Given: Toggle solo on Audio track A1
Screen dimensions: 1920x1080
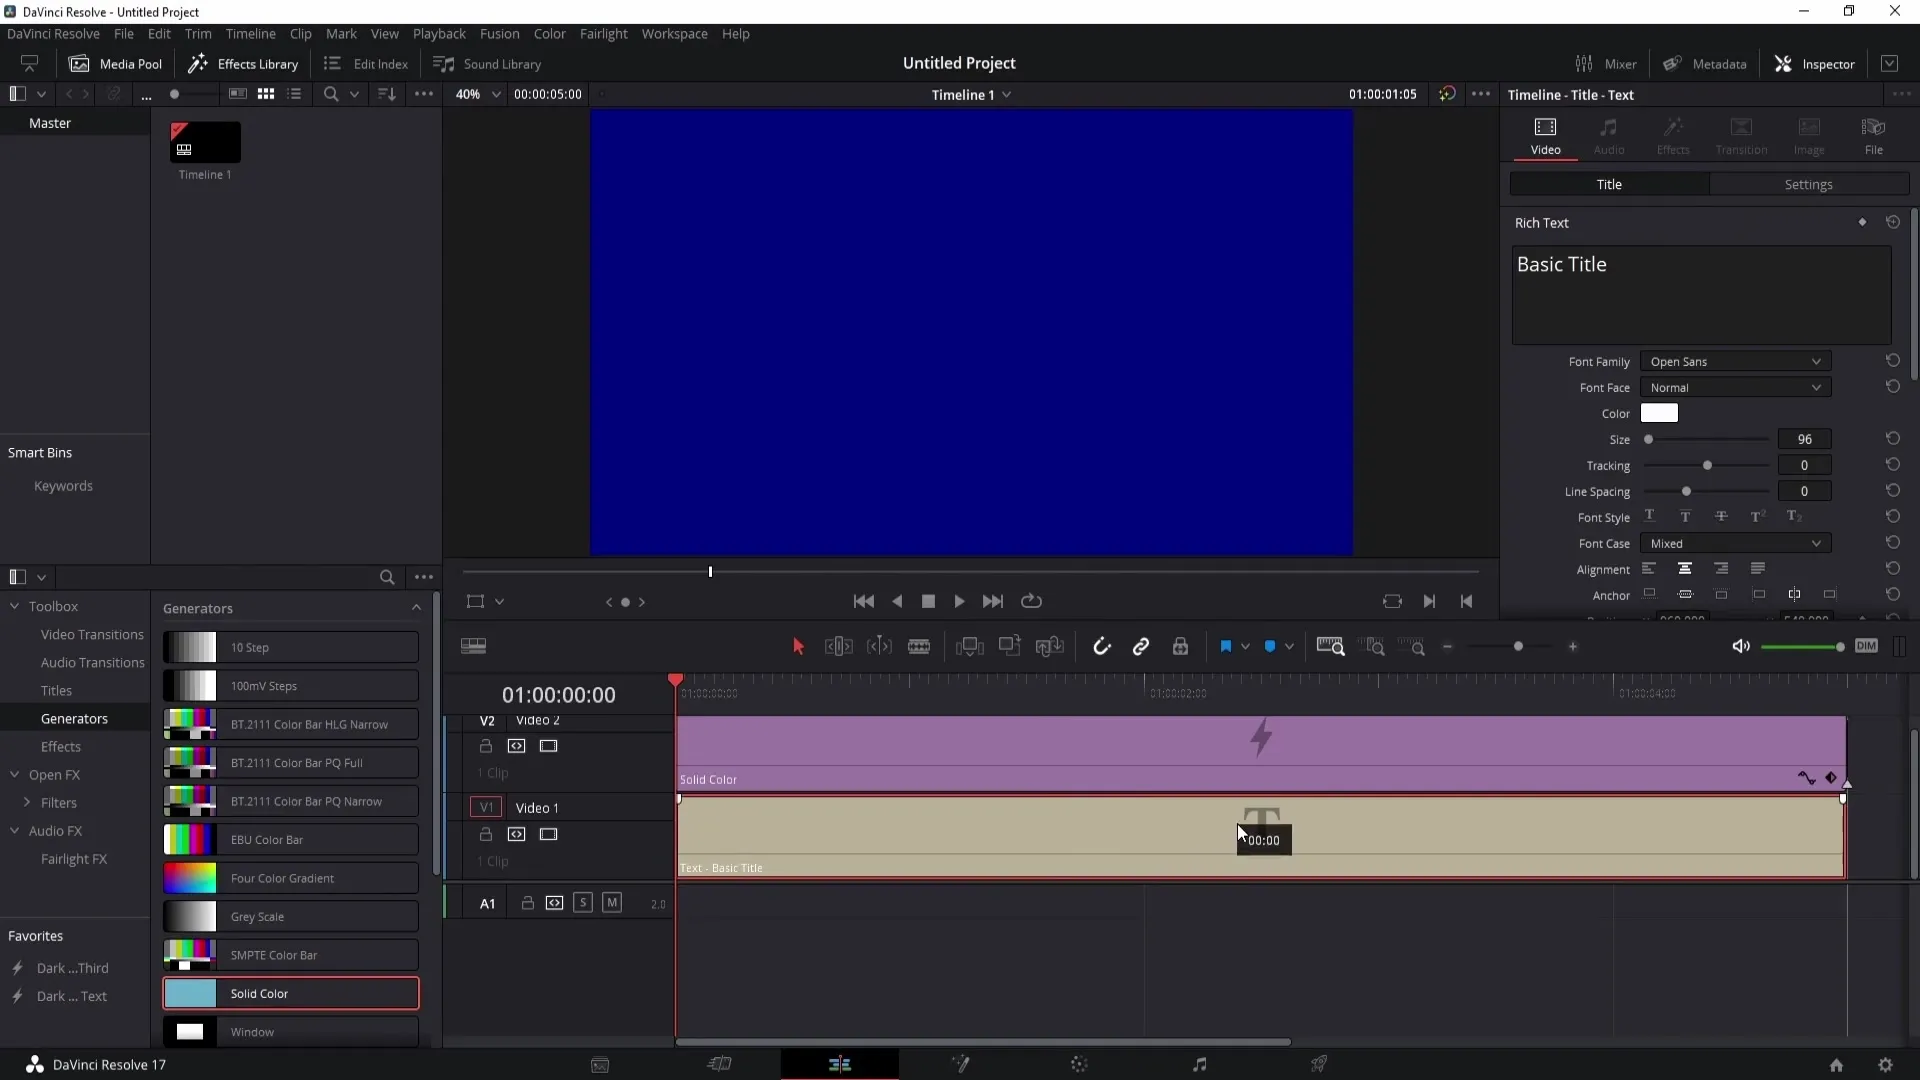Looking at the screenshot, I should [x=583, y=903].
